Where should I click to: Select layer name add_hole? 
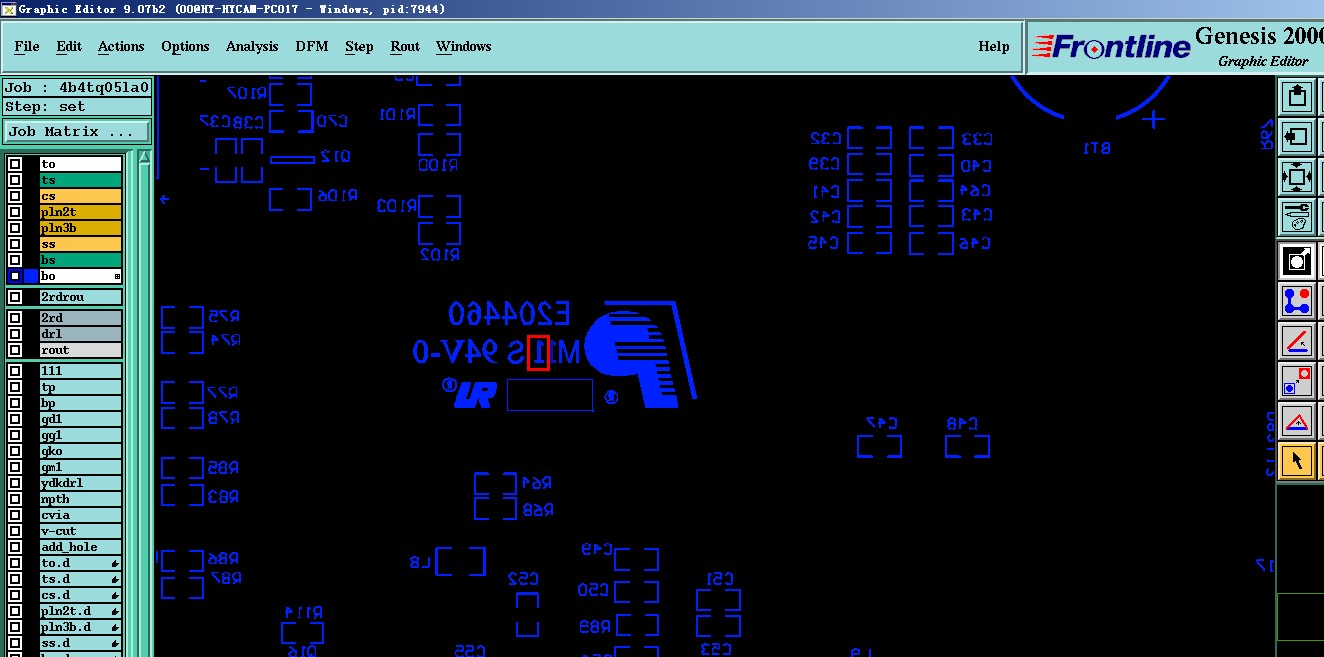coord(80,547)
